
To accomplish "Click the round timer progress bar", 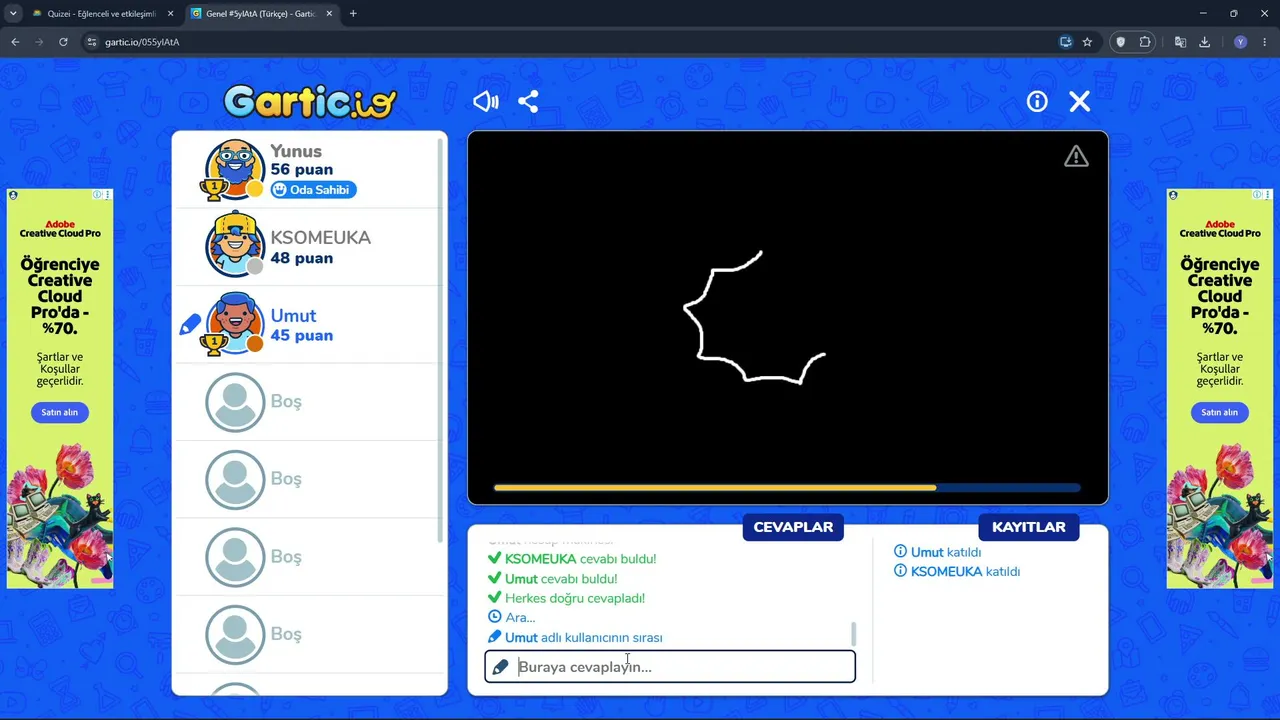I will coord(787,488).
